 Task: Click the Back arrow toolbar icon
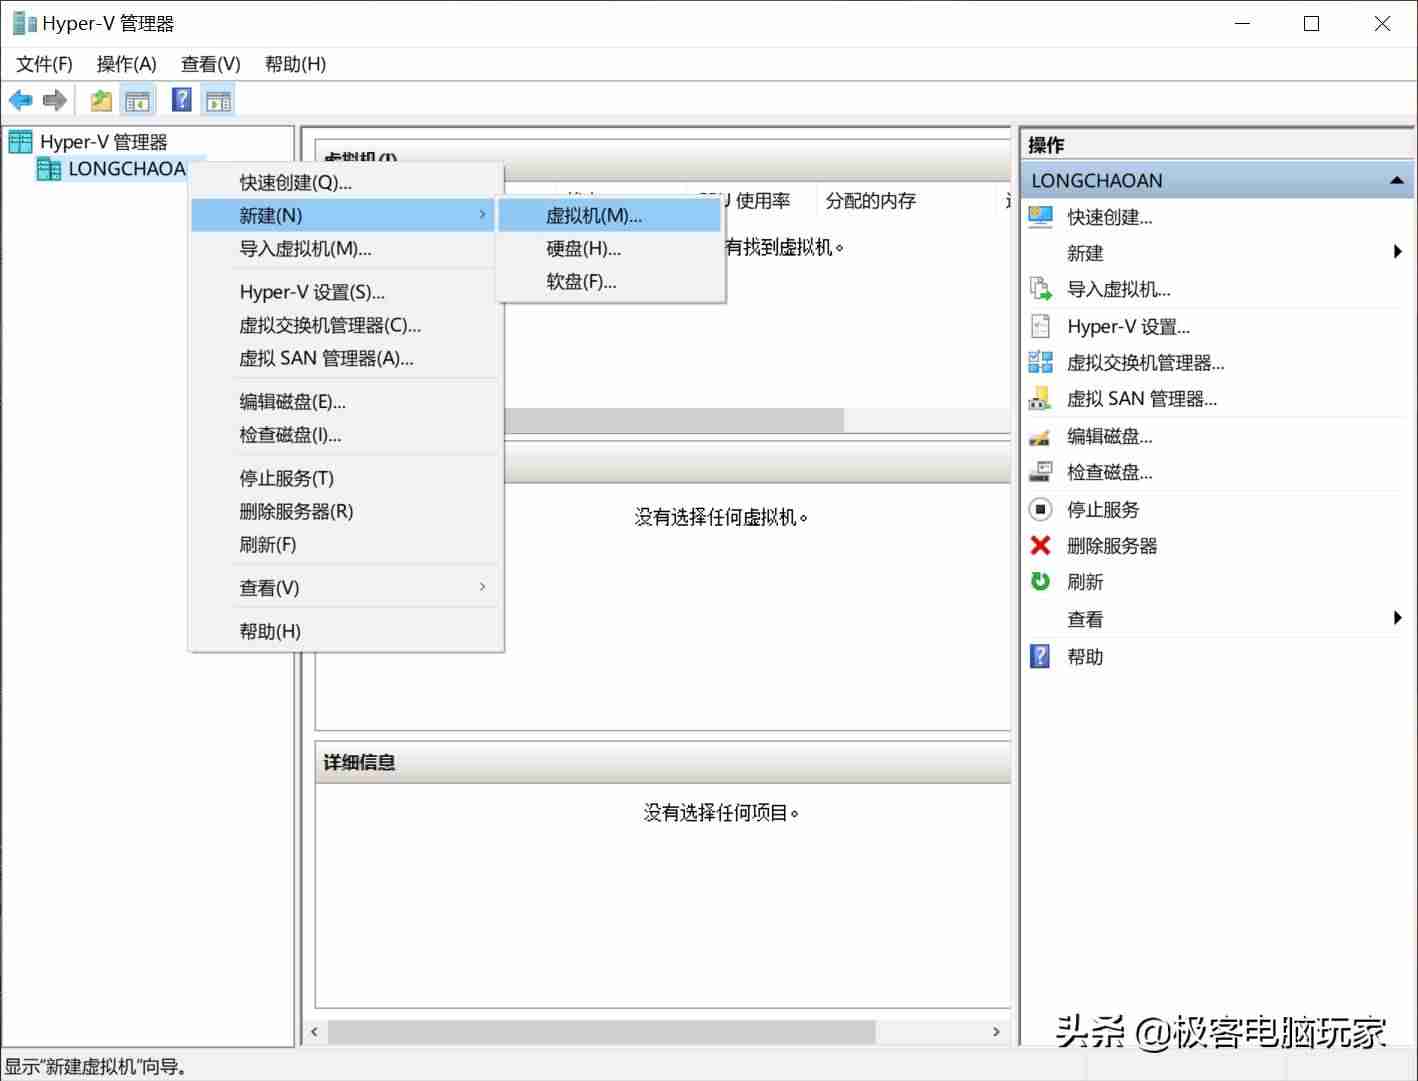20,100
